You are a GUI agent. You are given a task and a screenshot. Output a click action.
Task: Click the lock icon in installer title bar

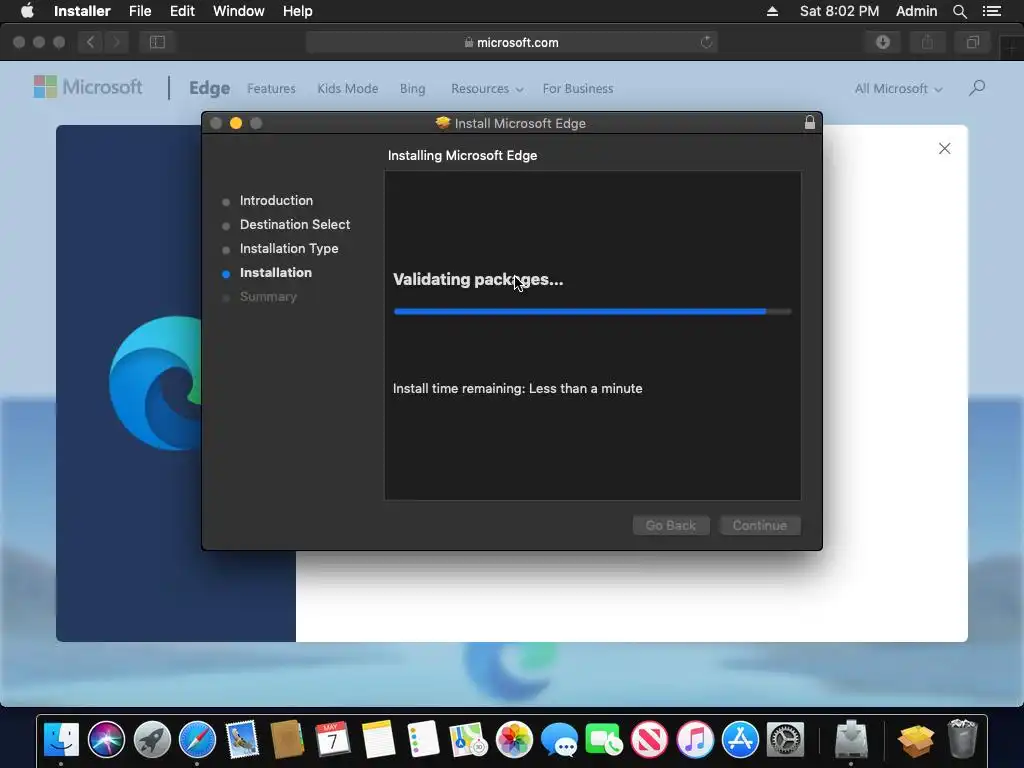pos(810,123)
